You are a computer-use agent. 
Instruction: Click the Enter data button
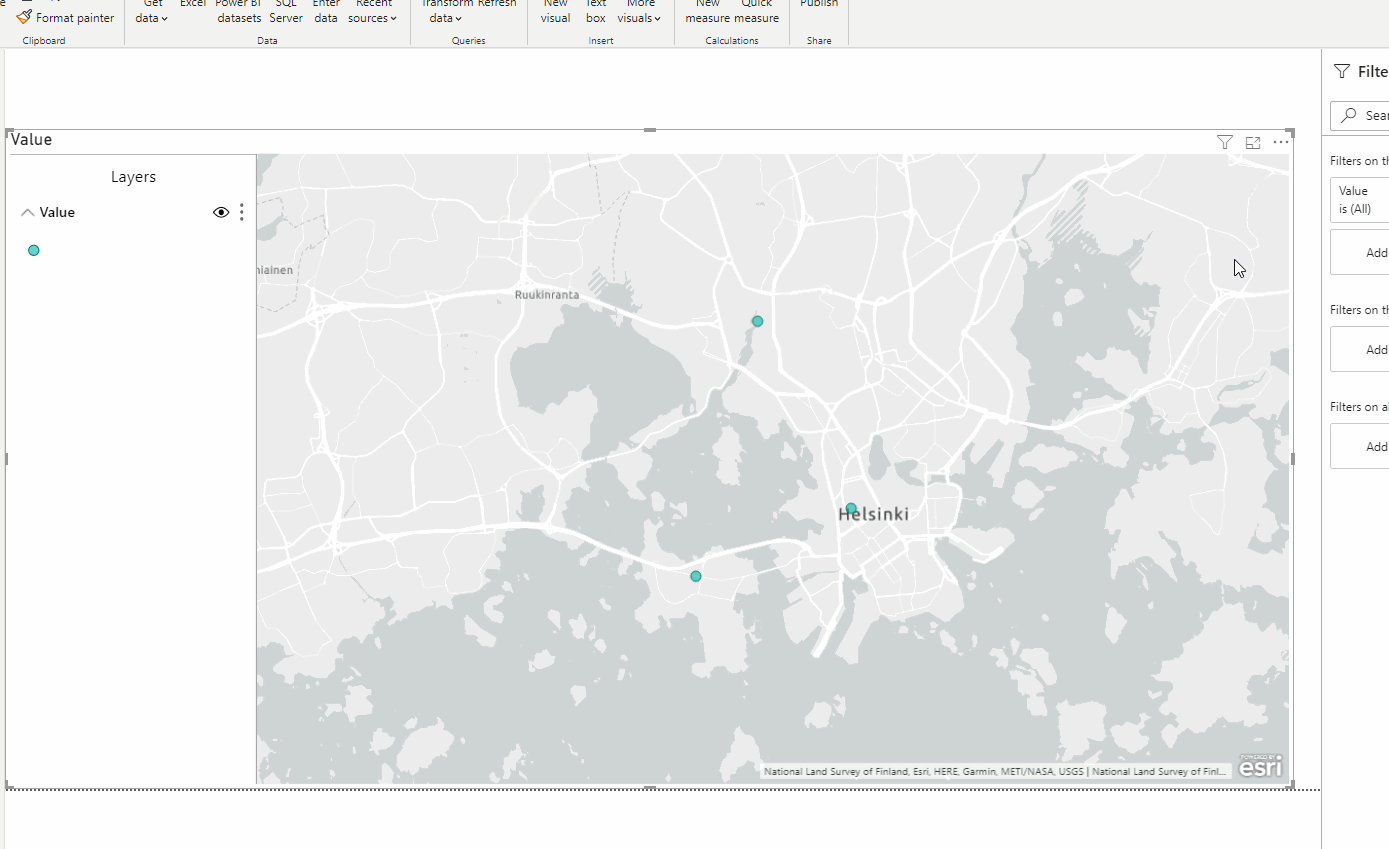coord(326,12)
